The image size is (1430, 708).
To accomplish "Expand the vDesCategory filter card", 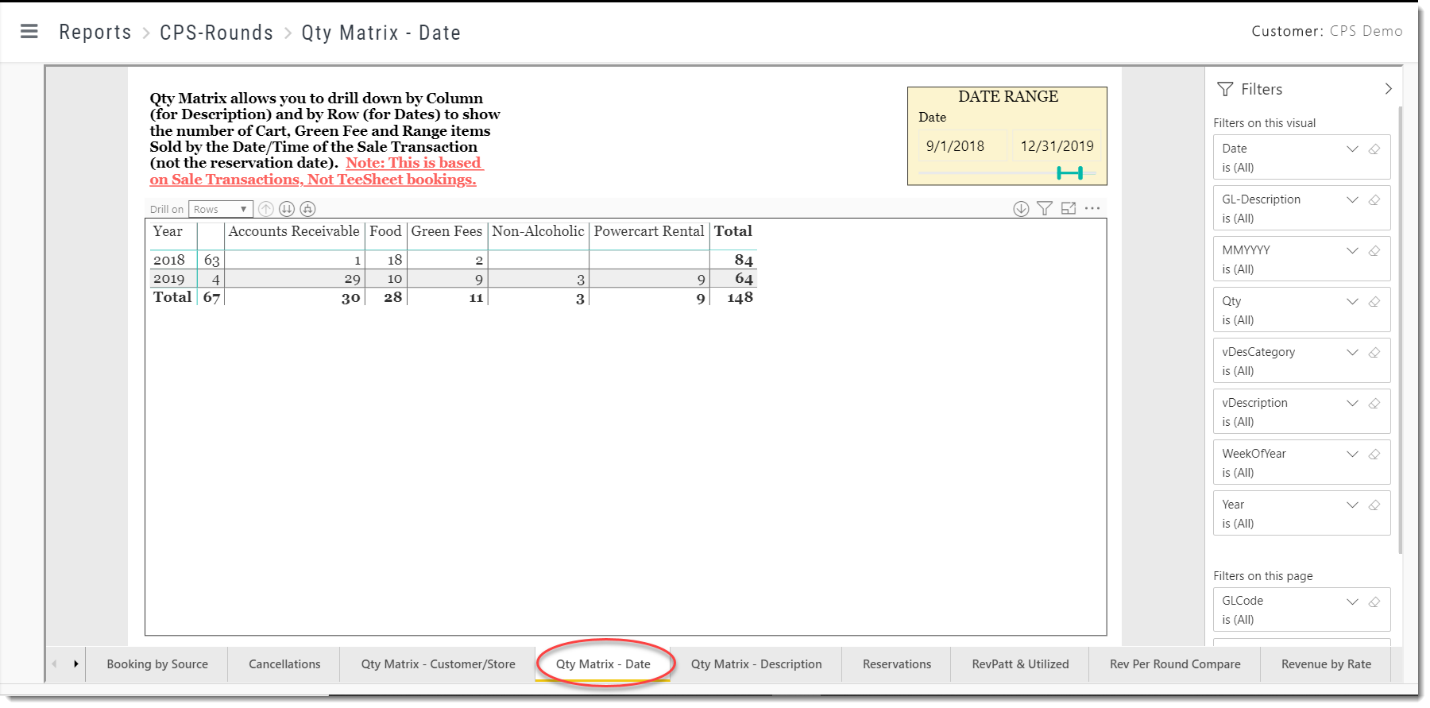I will (1352, 352).
